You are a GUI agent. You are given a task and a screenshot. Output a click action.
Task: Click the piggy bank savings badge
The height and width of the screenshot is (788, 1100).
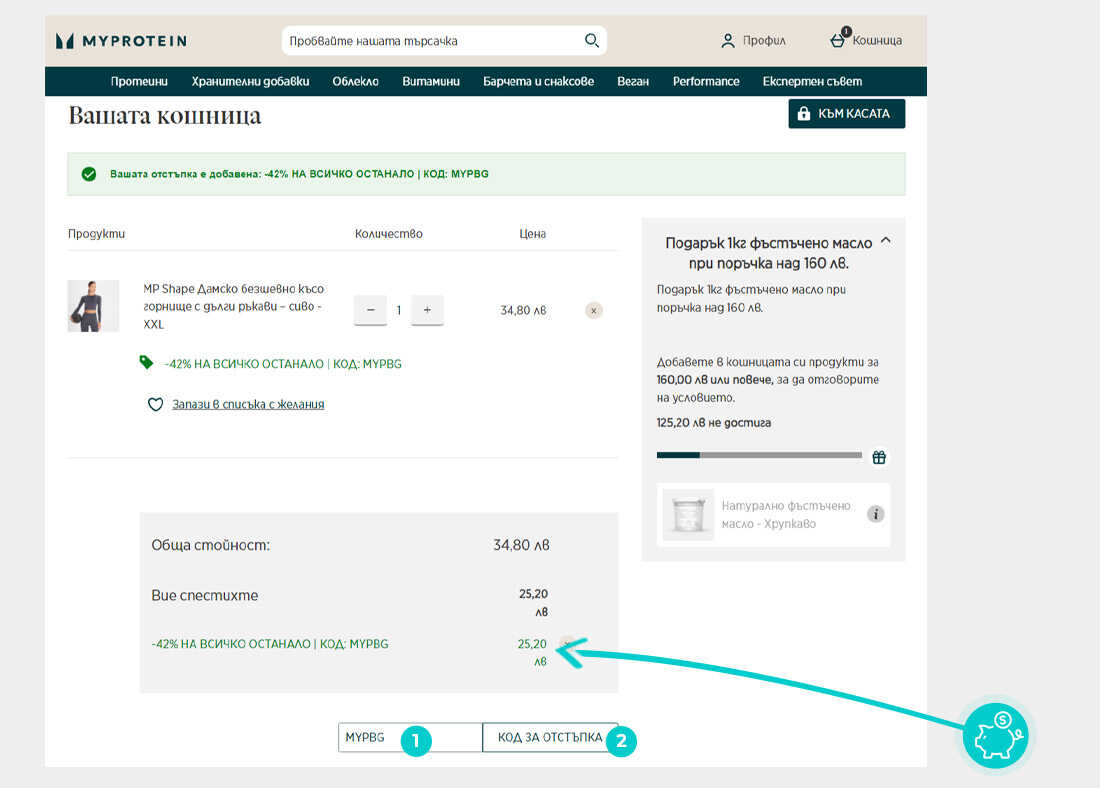tap(995, 735)
